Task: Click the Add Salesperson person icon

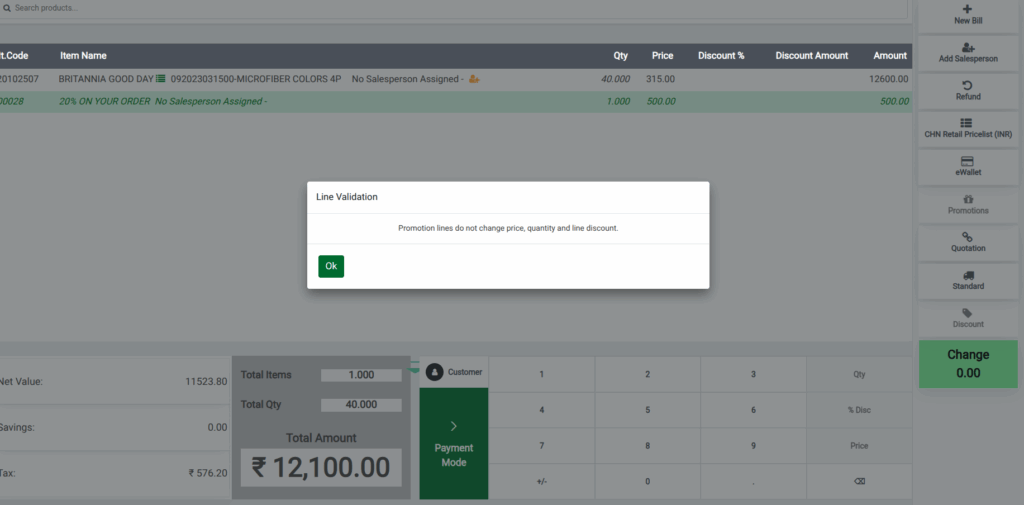Action: (968, 48)
